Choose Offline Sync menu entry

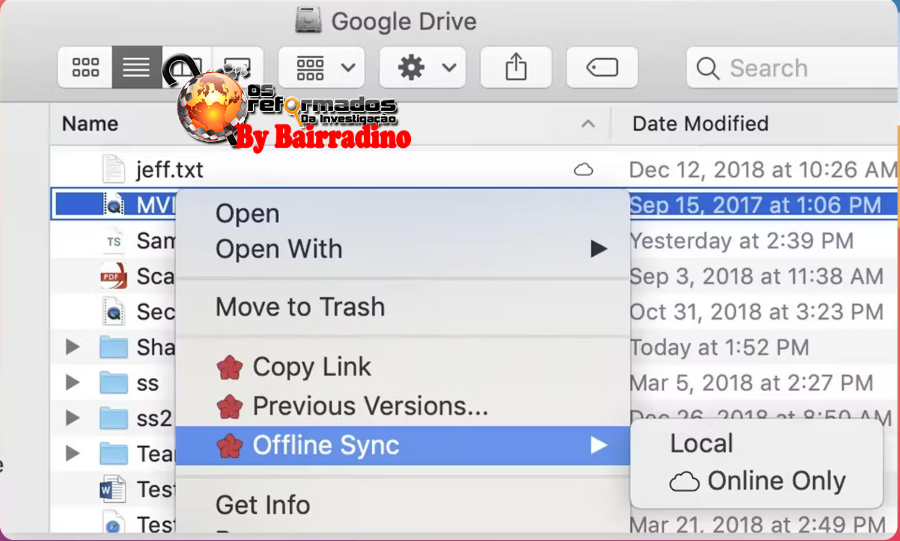click(x=403, y=445)
